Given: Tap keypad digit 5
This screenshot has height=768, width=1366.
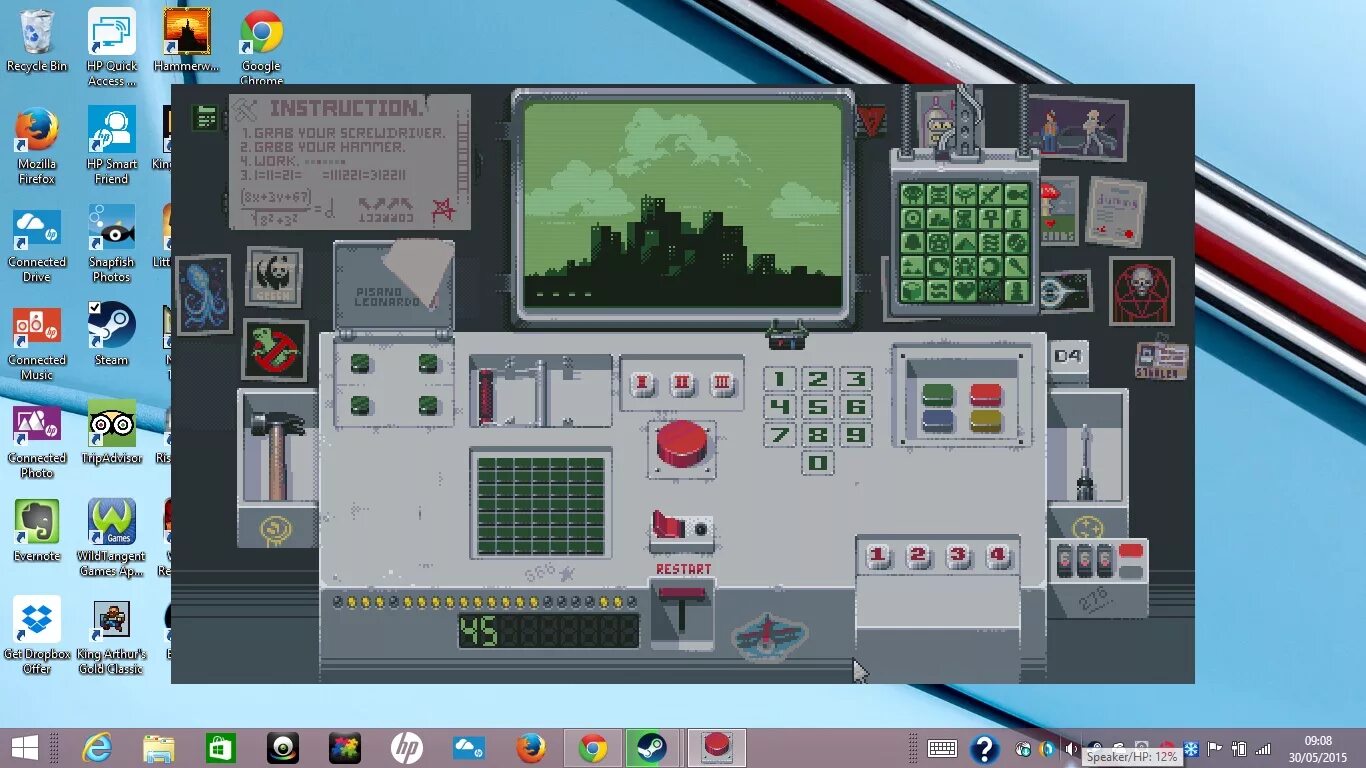Looking at the screenshot, I should click(x=818, y=407).
